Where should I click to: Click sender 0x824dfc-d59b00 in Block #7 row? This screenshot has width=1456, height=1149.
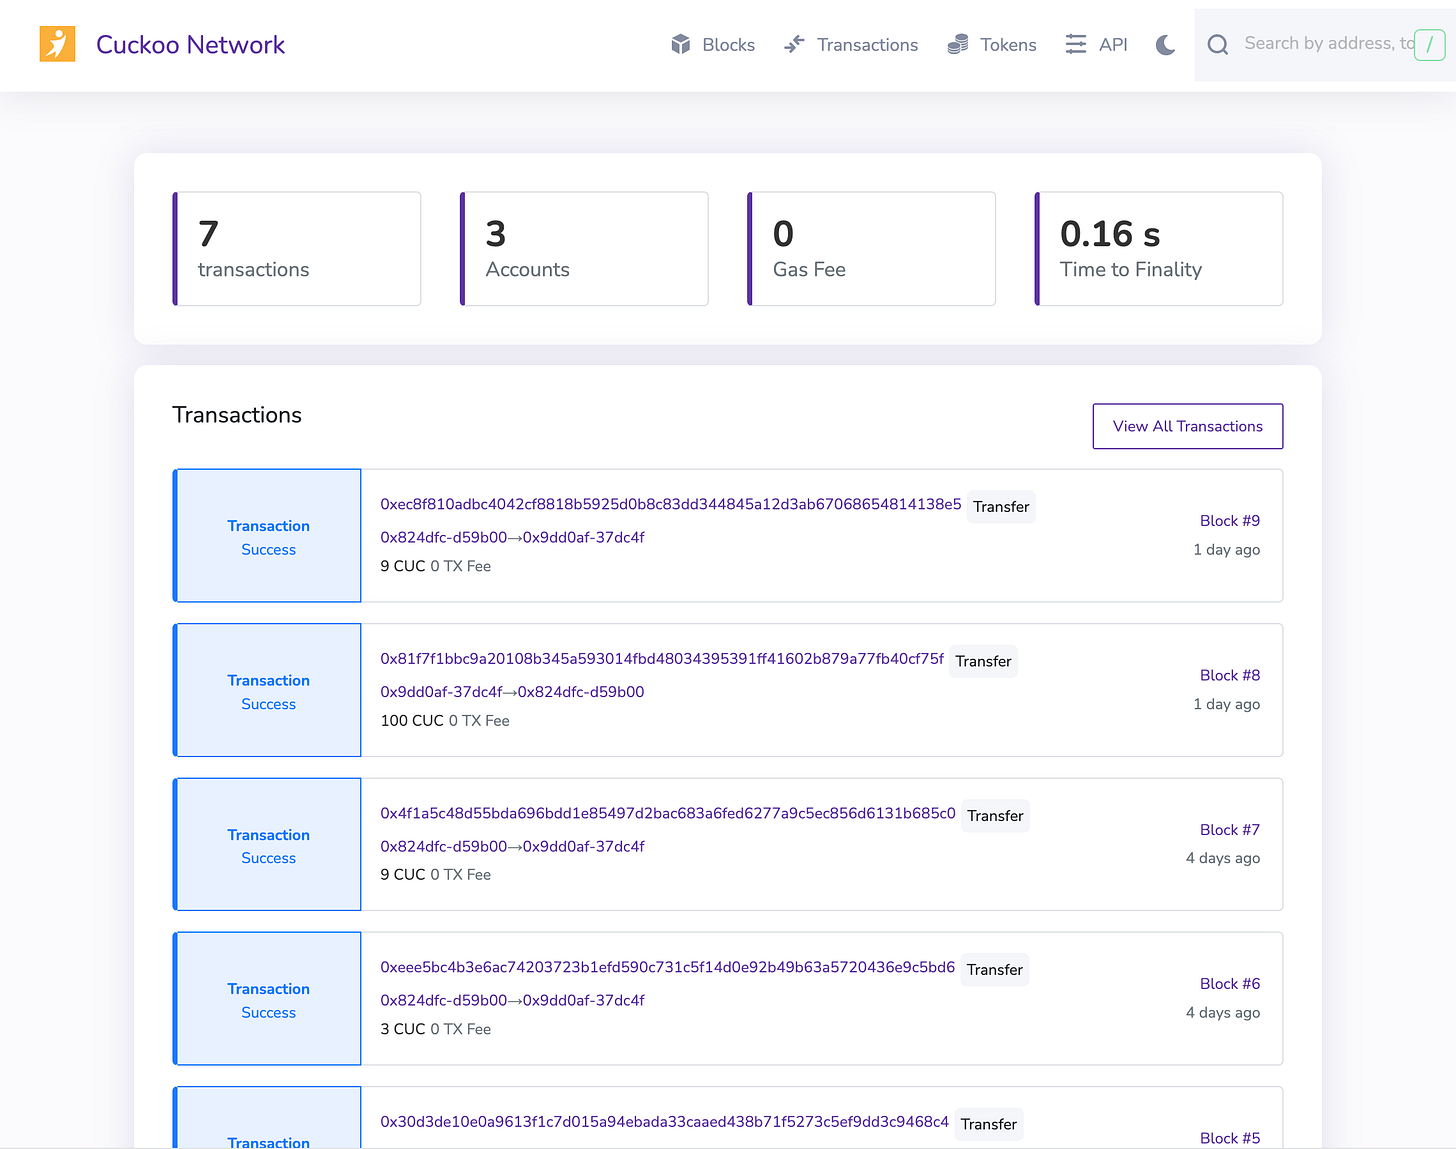(x=444, y=846)
